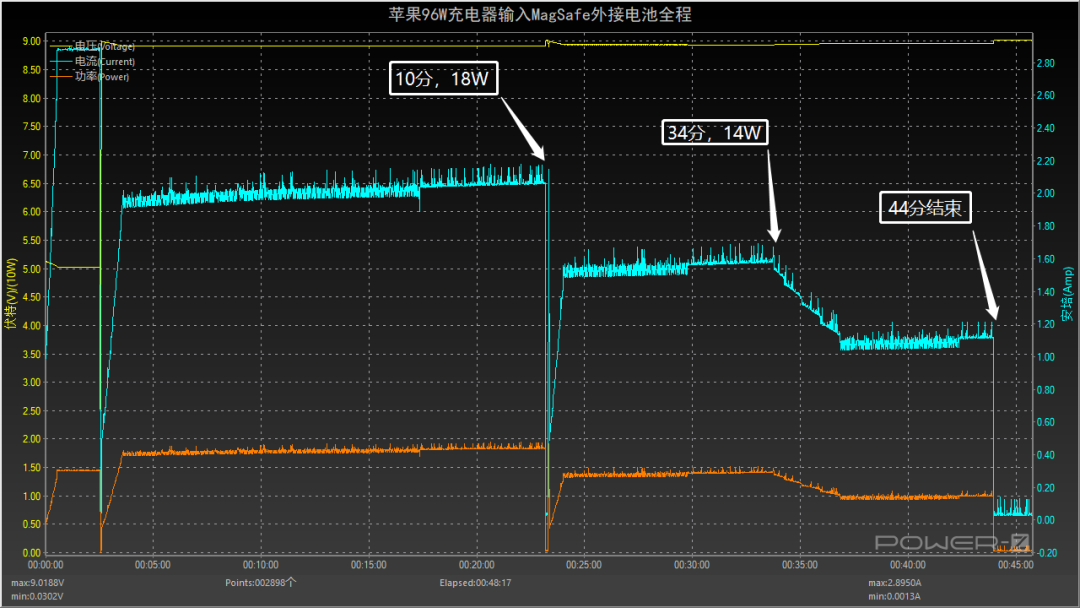The image size is (1080, 608).
Task: Click the 1.60 amp axis label
Action: (1046, 259)
